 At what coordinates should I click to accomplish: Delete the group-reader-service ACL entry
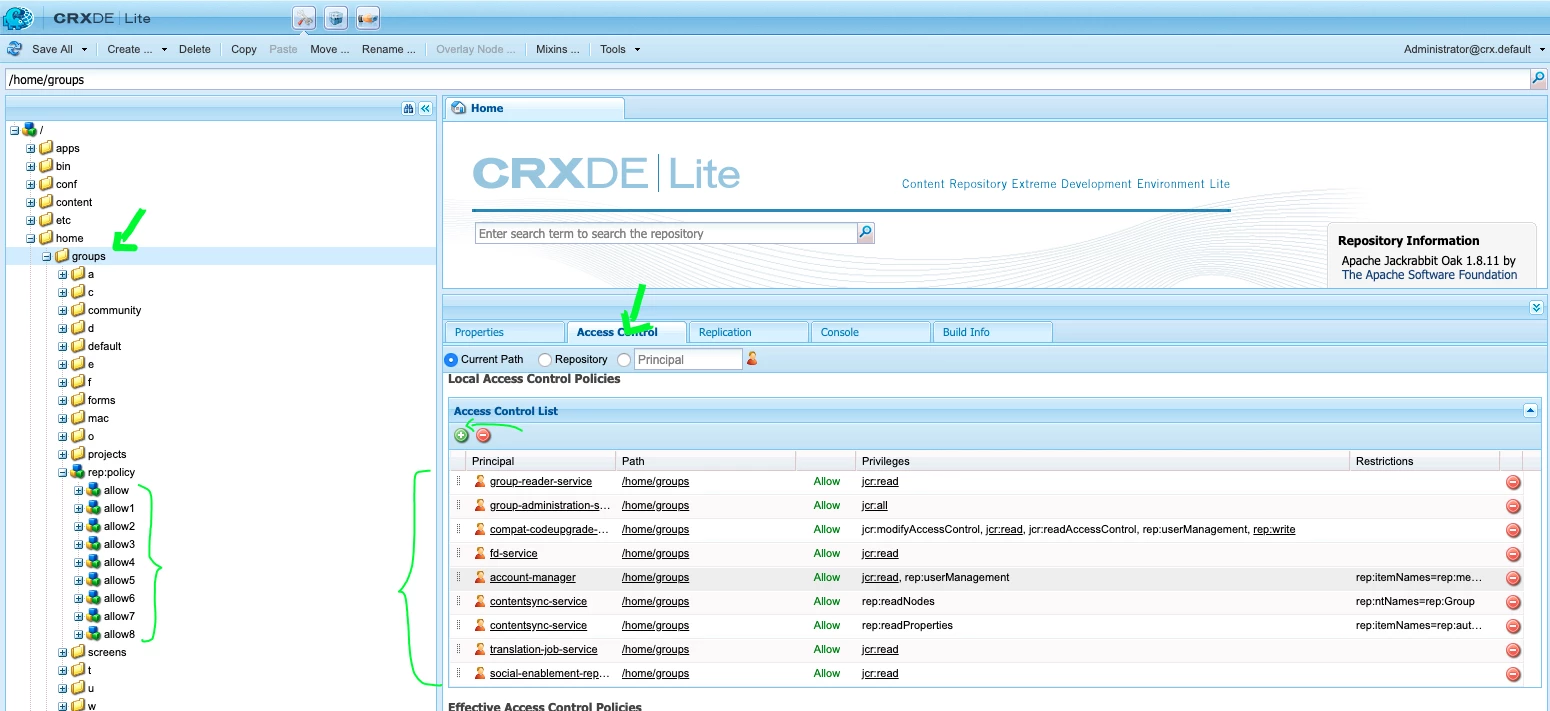1513,482
